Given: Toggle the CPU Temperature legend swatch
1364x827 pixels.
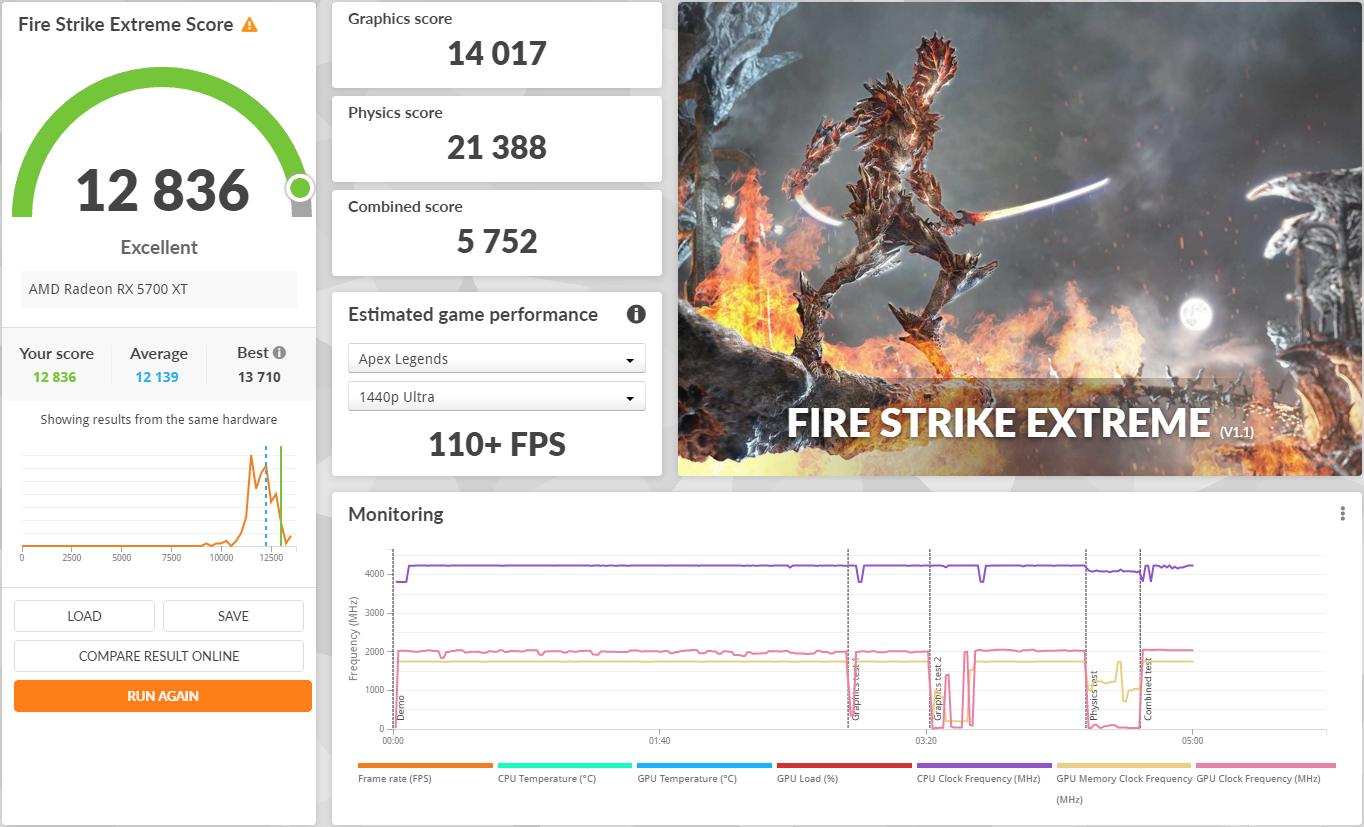Looking at the screenshot, I should [565, 765].
